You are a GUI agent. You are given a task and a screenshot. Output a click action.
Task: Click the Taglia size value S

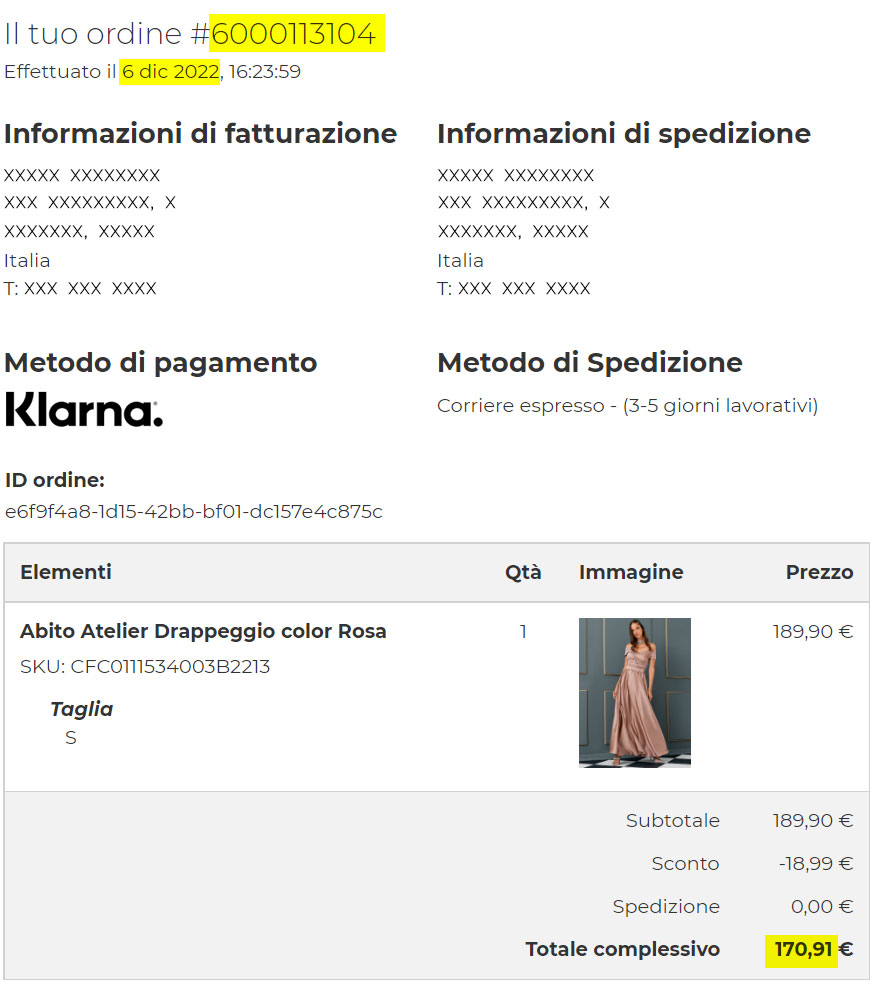71,737
